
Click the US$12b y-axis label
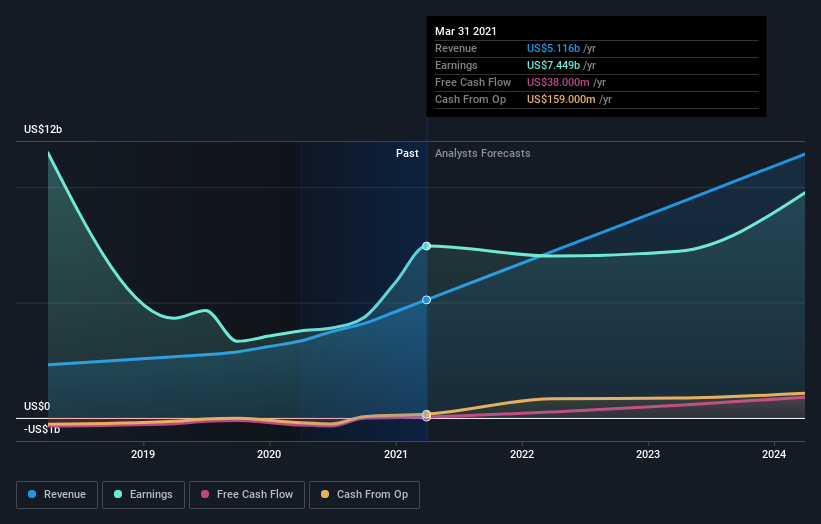(43, 129)
